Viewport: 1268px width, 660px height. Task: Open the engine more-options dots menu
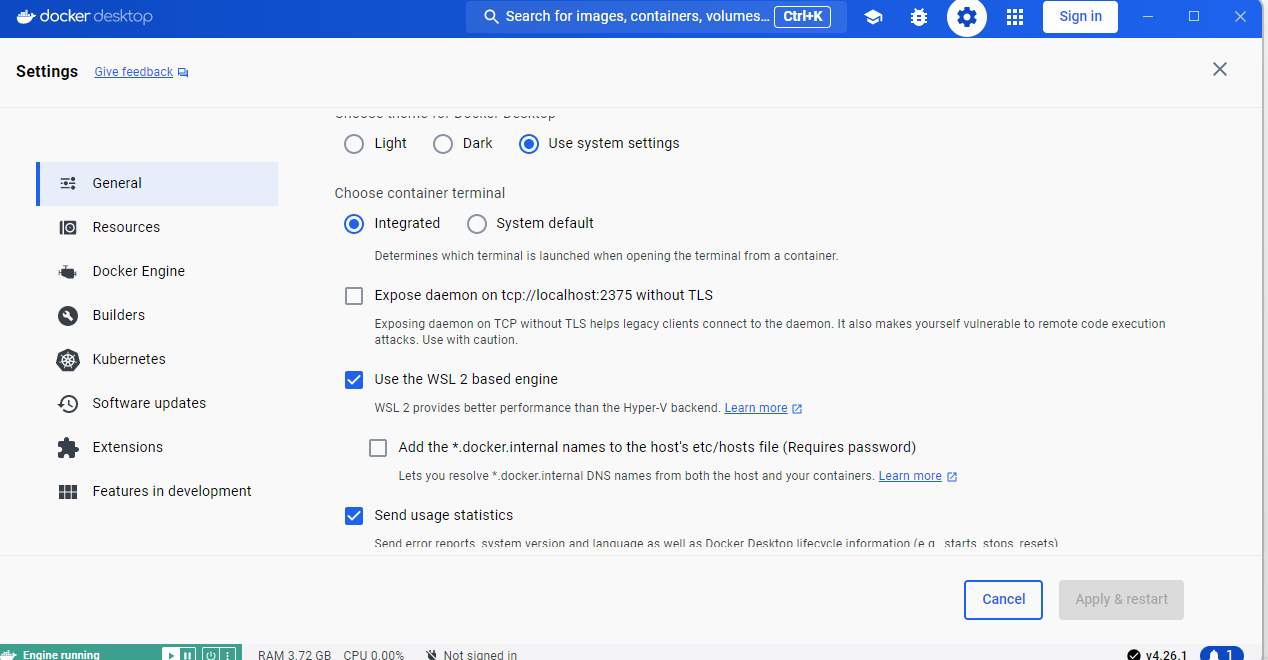pyautogui.click(x=227, y=655)
